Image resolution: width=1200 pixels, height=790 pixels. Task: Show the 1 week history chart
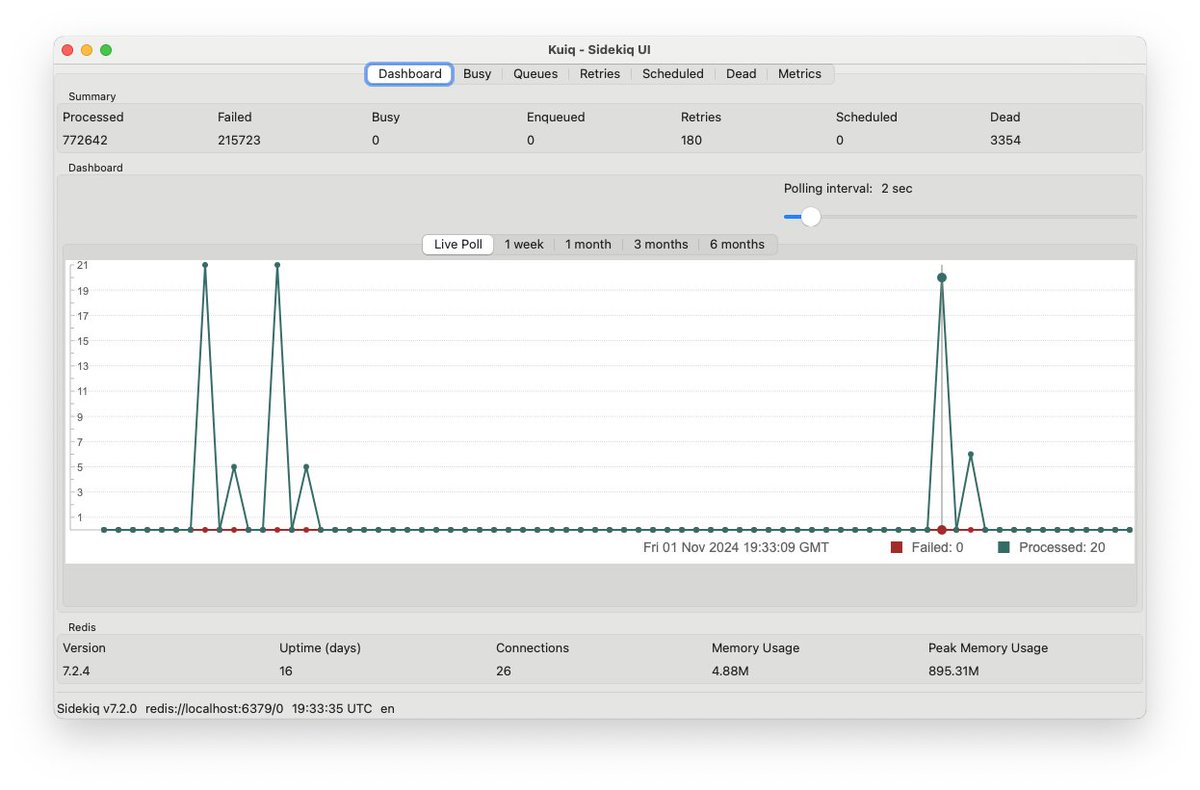click(524, 244)
